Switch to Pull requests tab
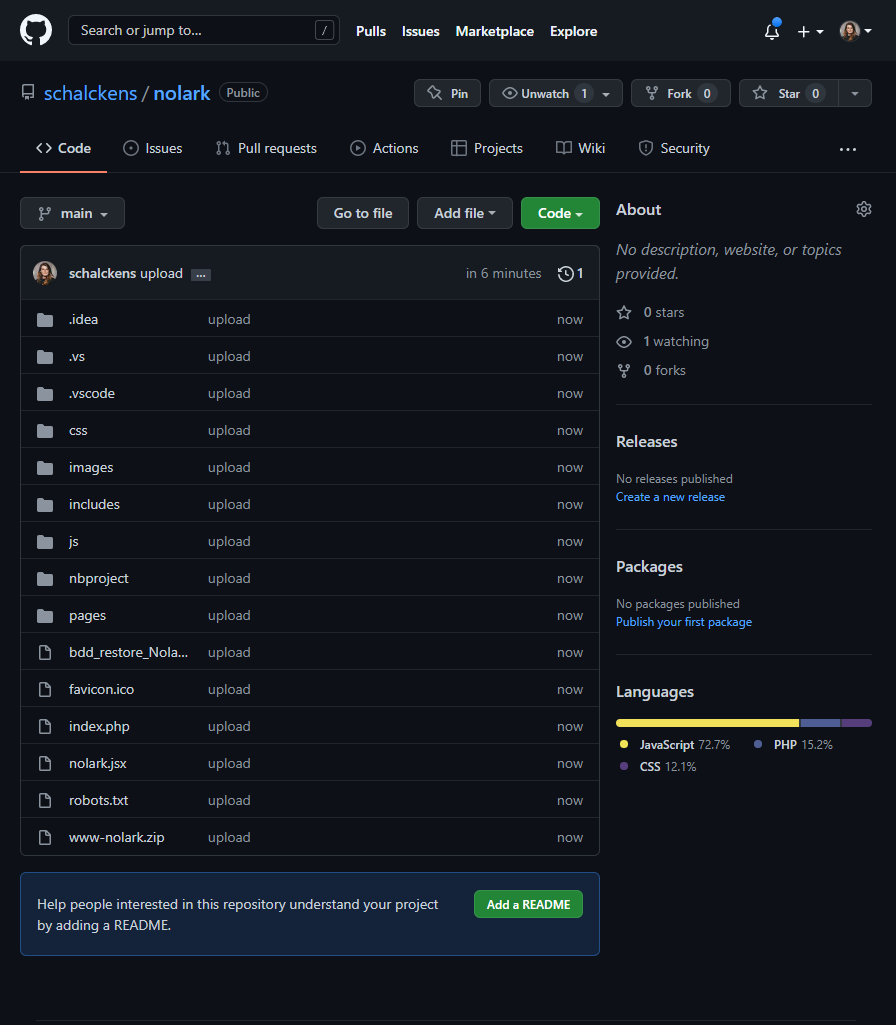The width and height of the screenshot is (896, 1025). pyautogui.click(x=266, y=148)
